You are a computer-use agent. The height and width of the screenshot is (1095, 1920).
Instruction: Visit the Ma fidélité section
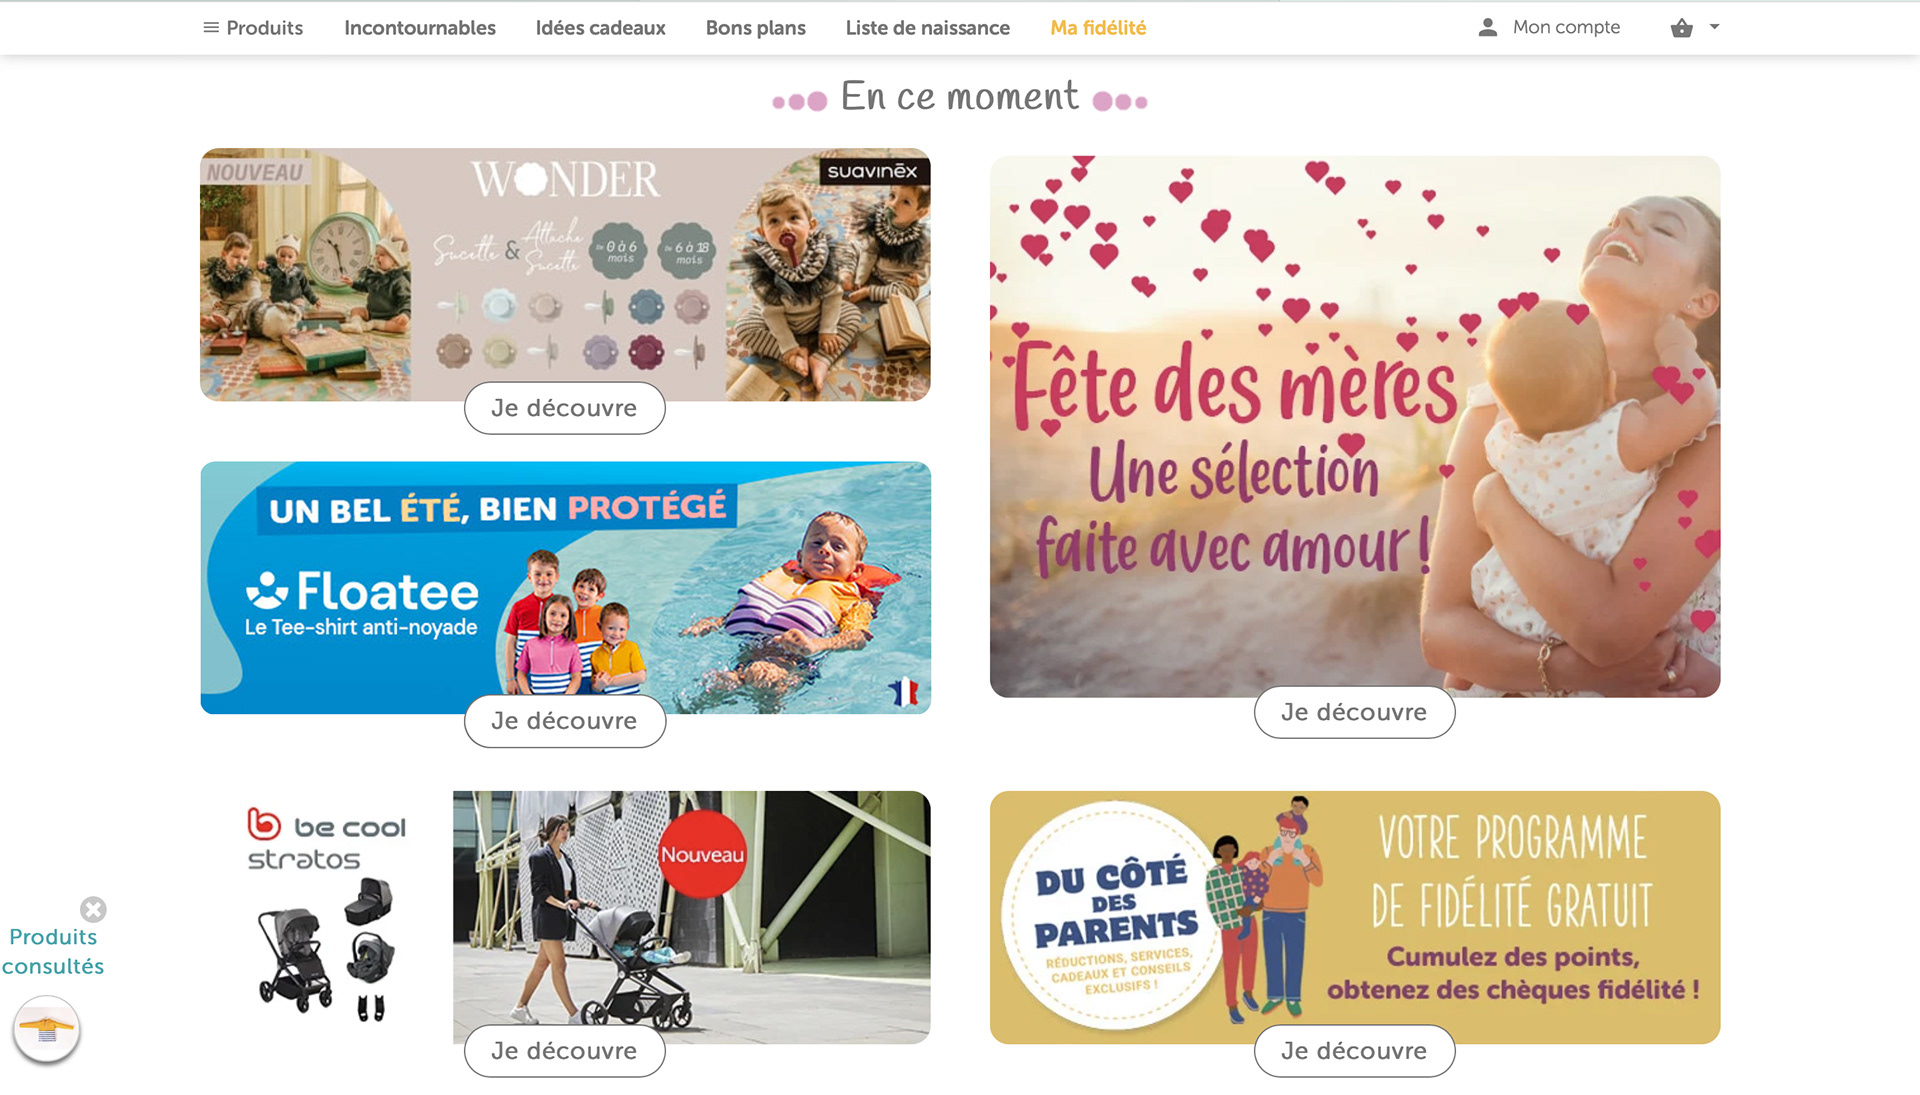1098,28
